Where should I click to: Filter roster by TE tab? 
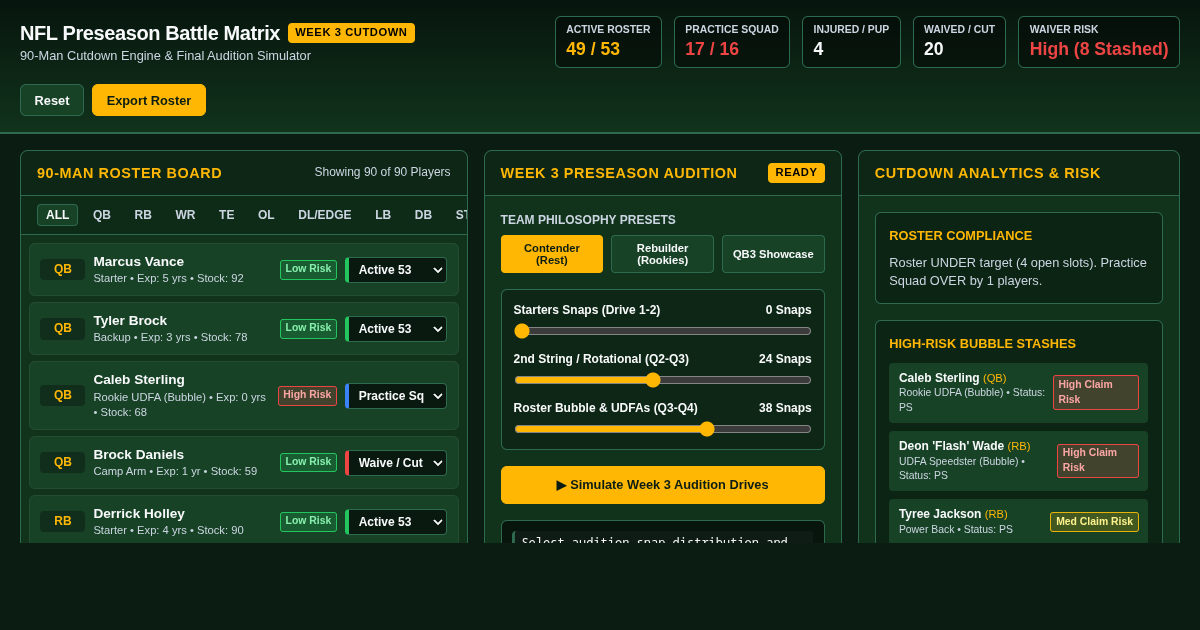tap(227, 215)
